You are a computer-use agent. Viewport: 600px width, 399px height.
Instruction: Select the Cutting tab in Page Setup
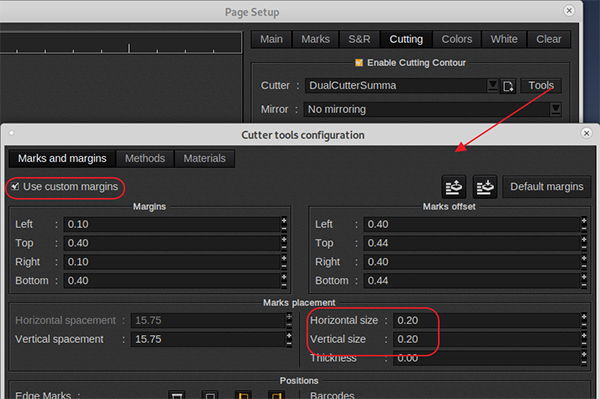coord(406,39)
